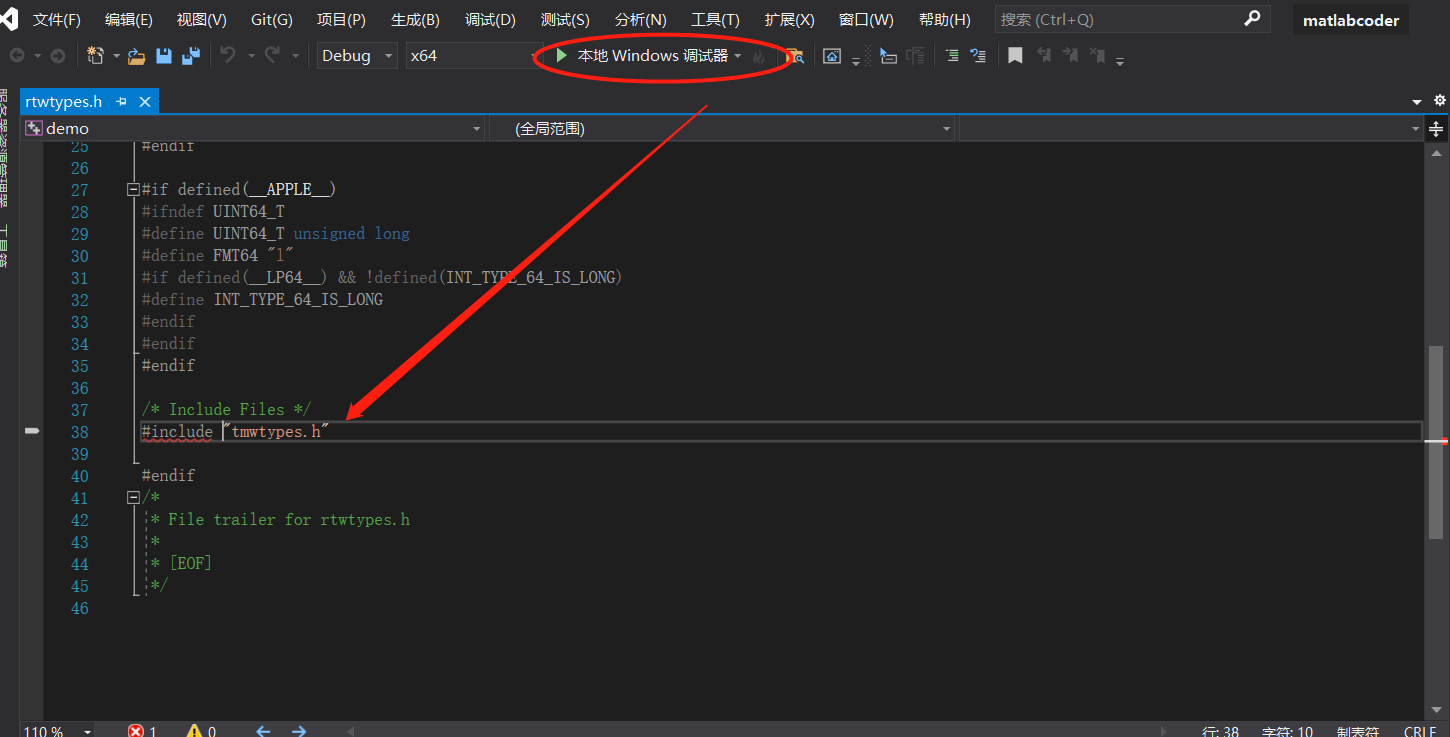Open the IDE settings gear

1439,101
